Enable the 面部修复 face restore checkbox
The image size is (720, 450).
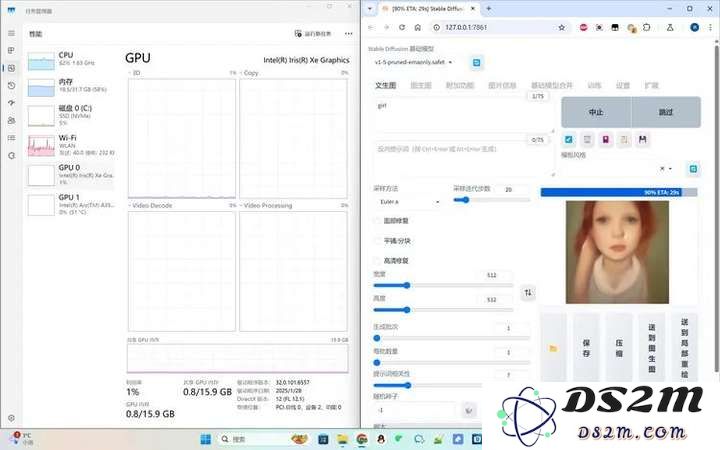pos(377,221)
